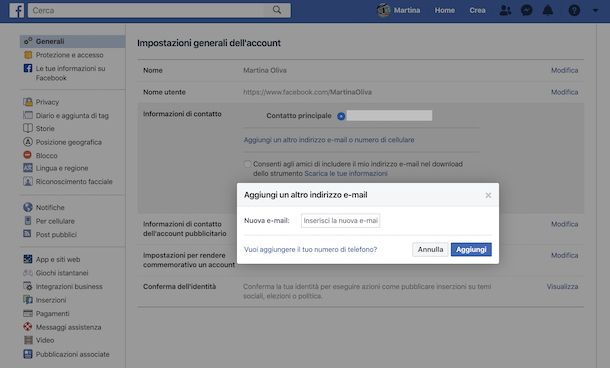
Task: Click Modifica in the Nome row
Action: tap(564, 70)
